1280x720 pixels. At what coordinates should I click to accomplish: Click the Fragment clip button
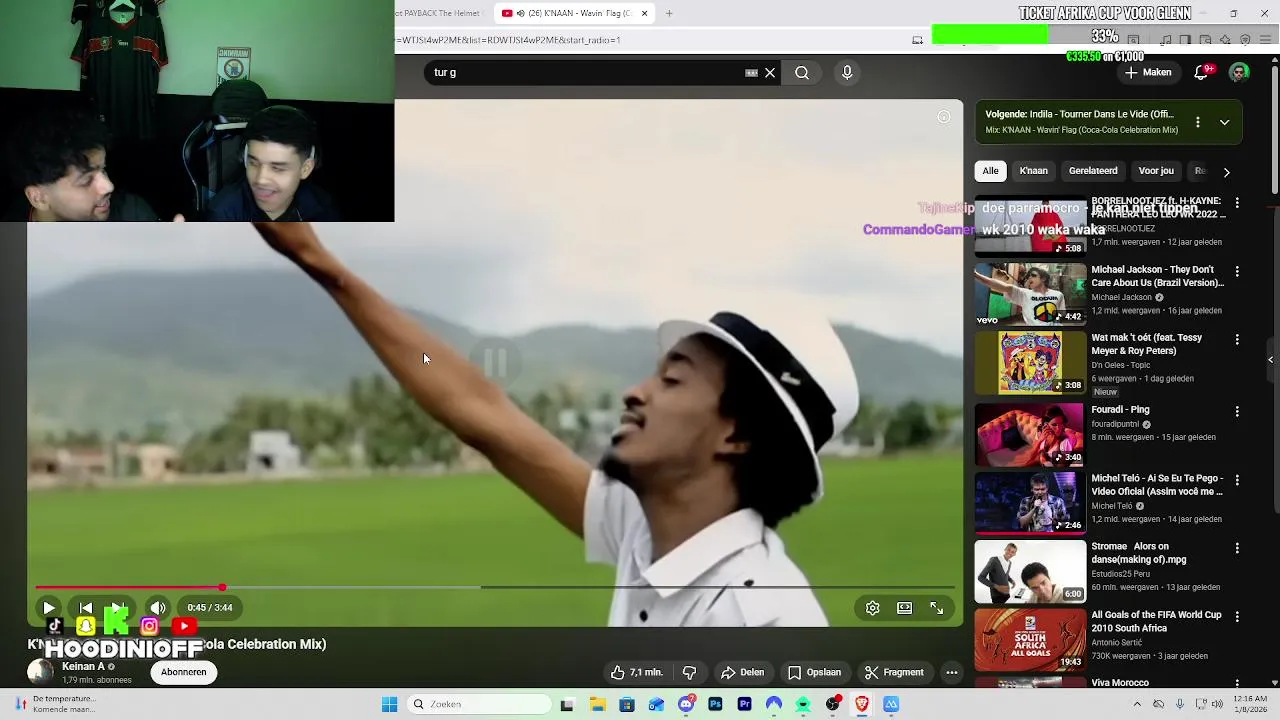point(893,672)
